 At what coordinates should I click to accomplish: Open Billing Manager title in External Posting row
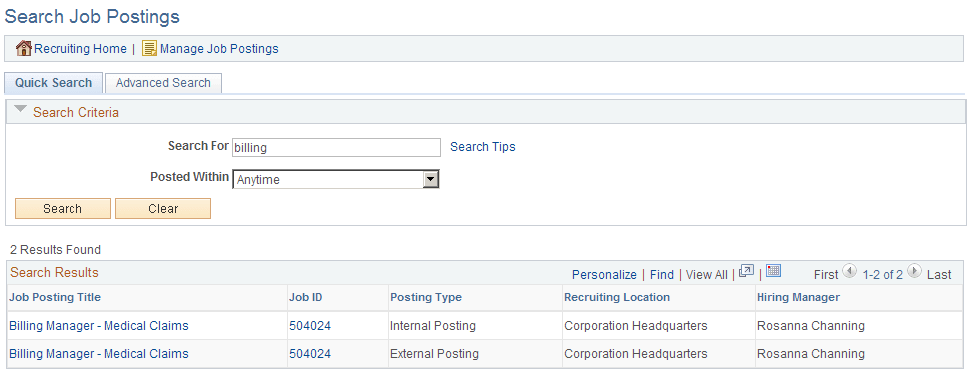coord(99,354)
